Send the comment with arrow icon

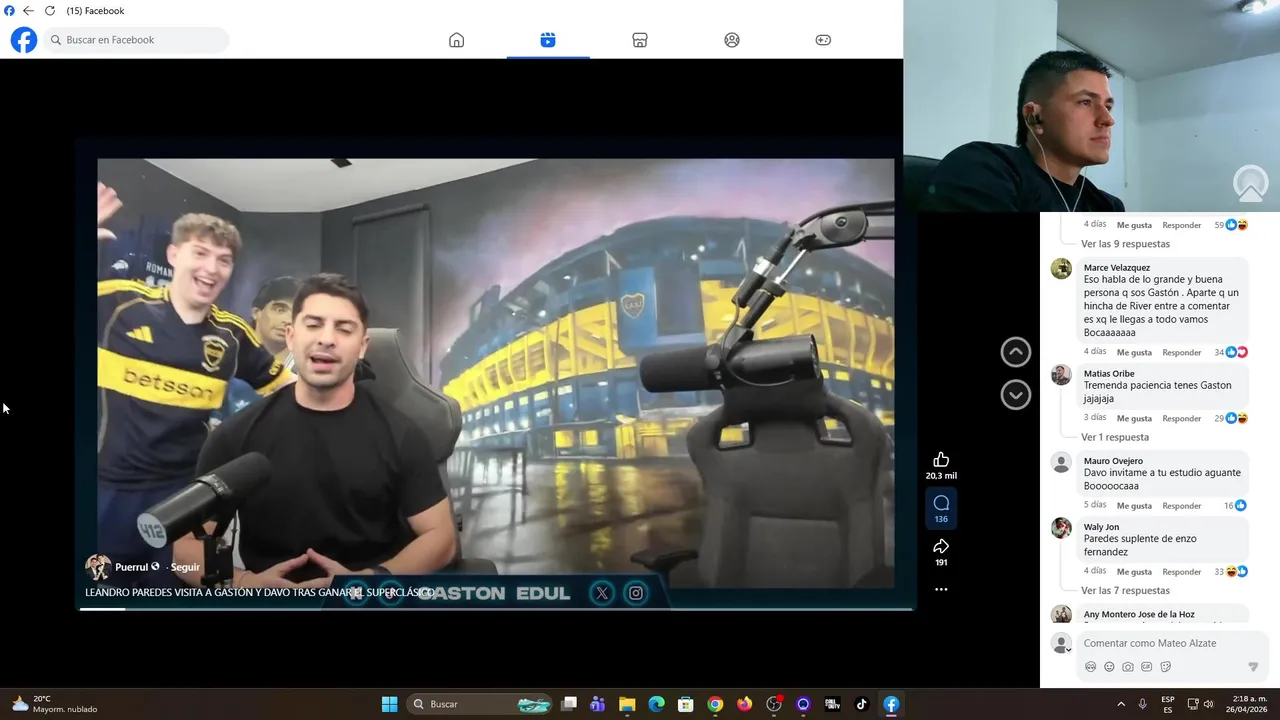[x=1253, y=667]
